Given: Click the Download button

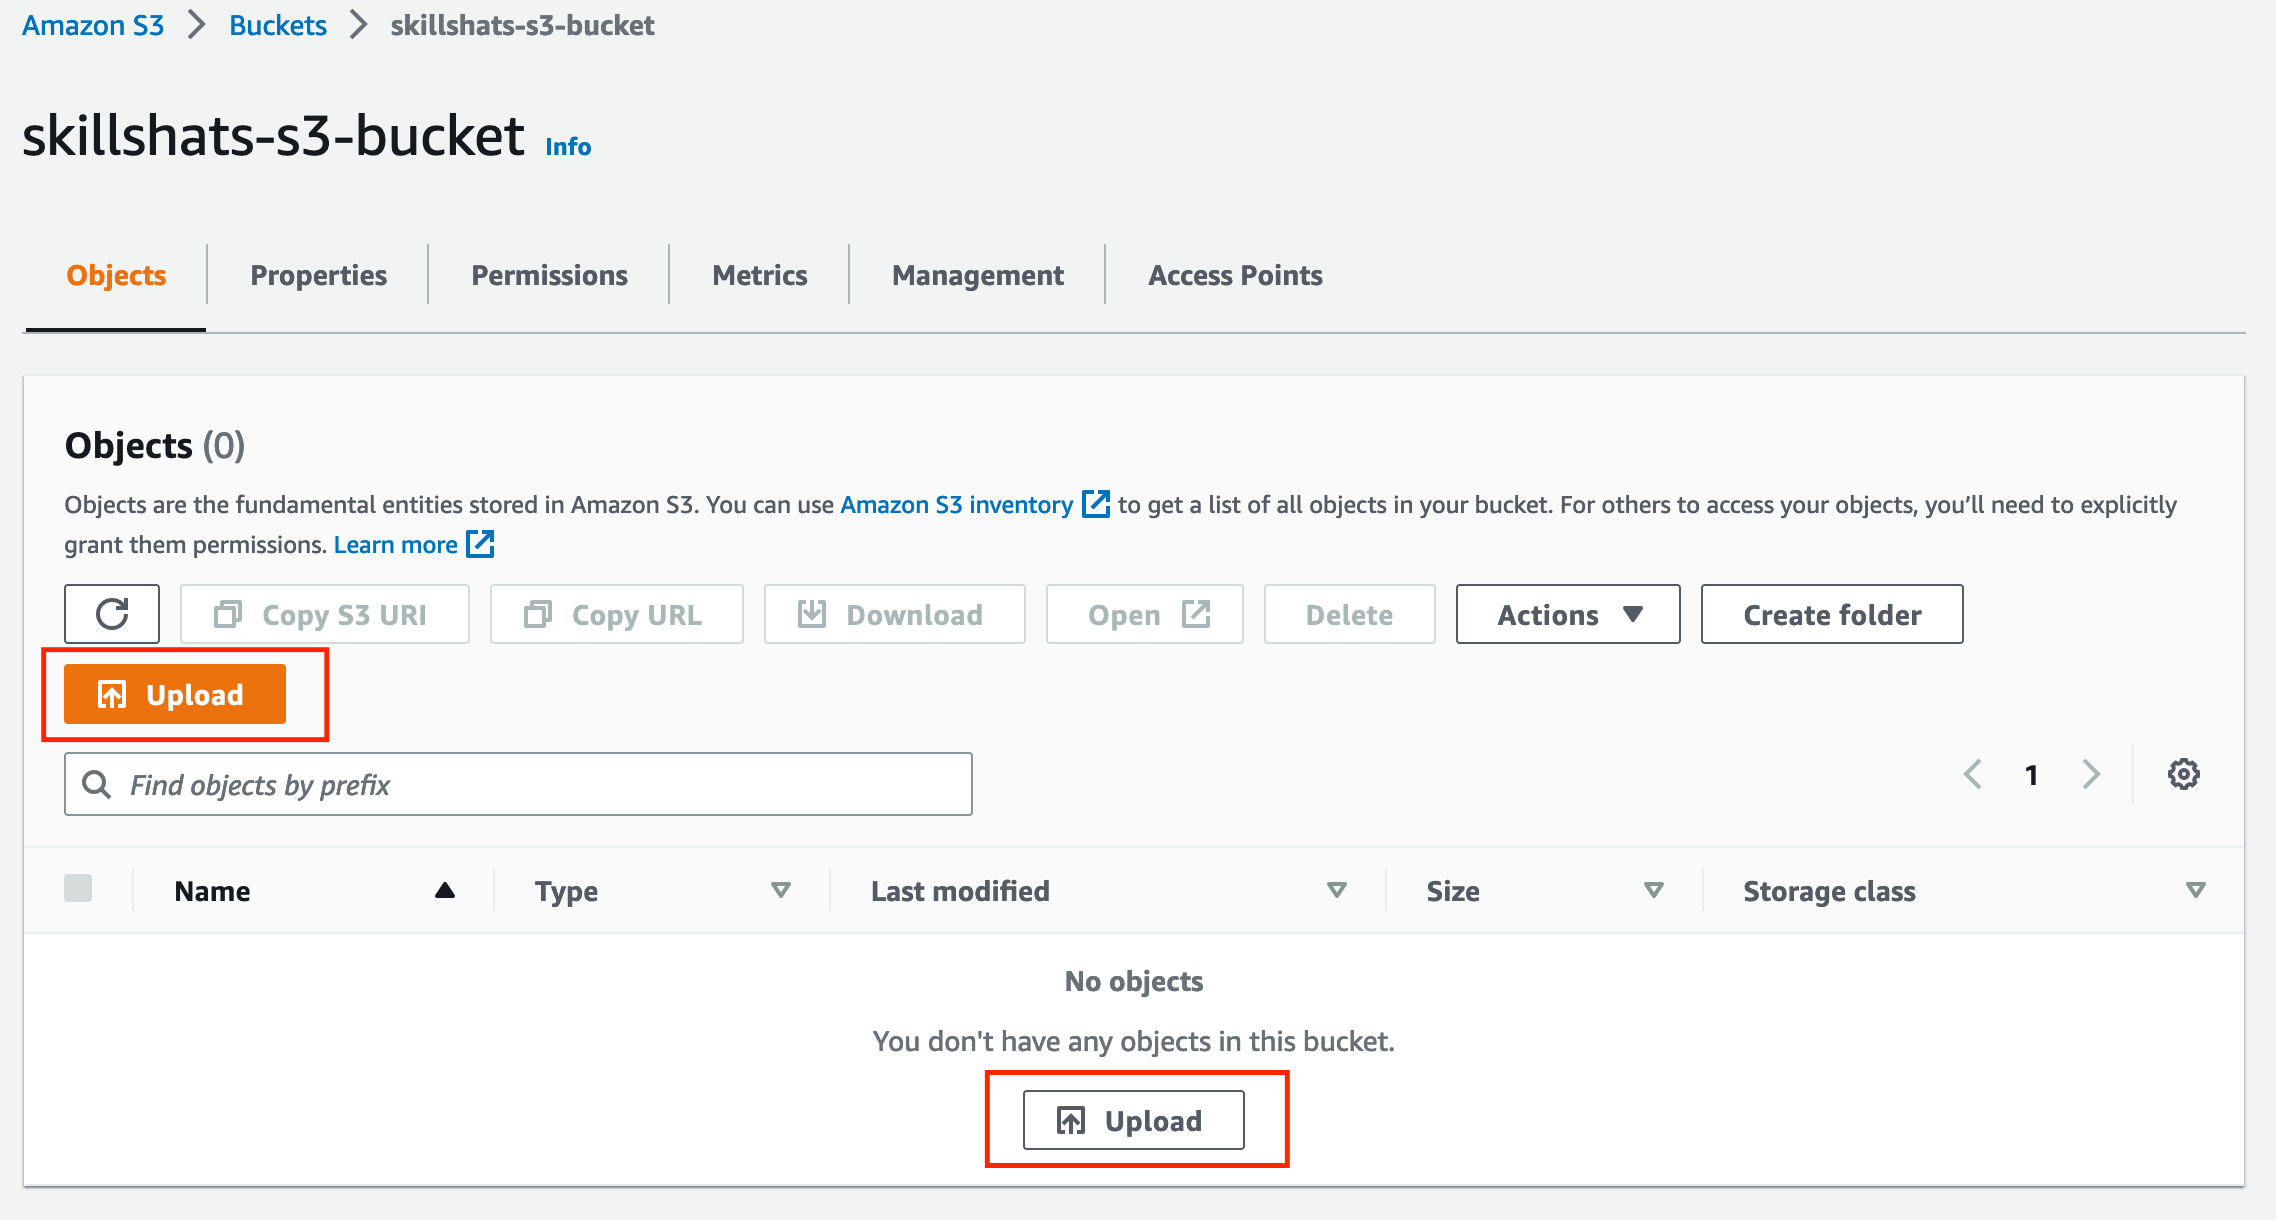Looking at the screenshot, I should 895,614.
